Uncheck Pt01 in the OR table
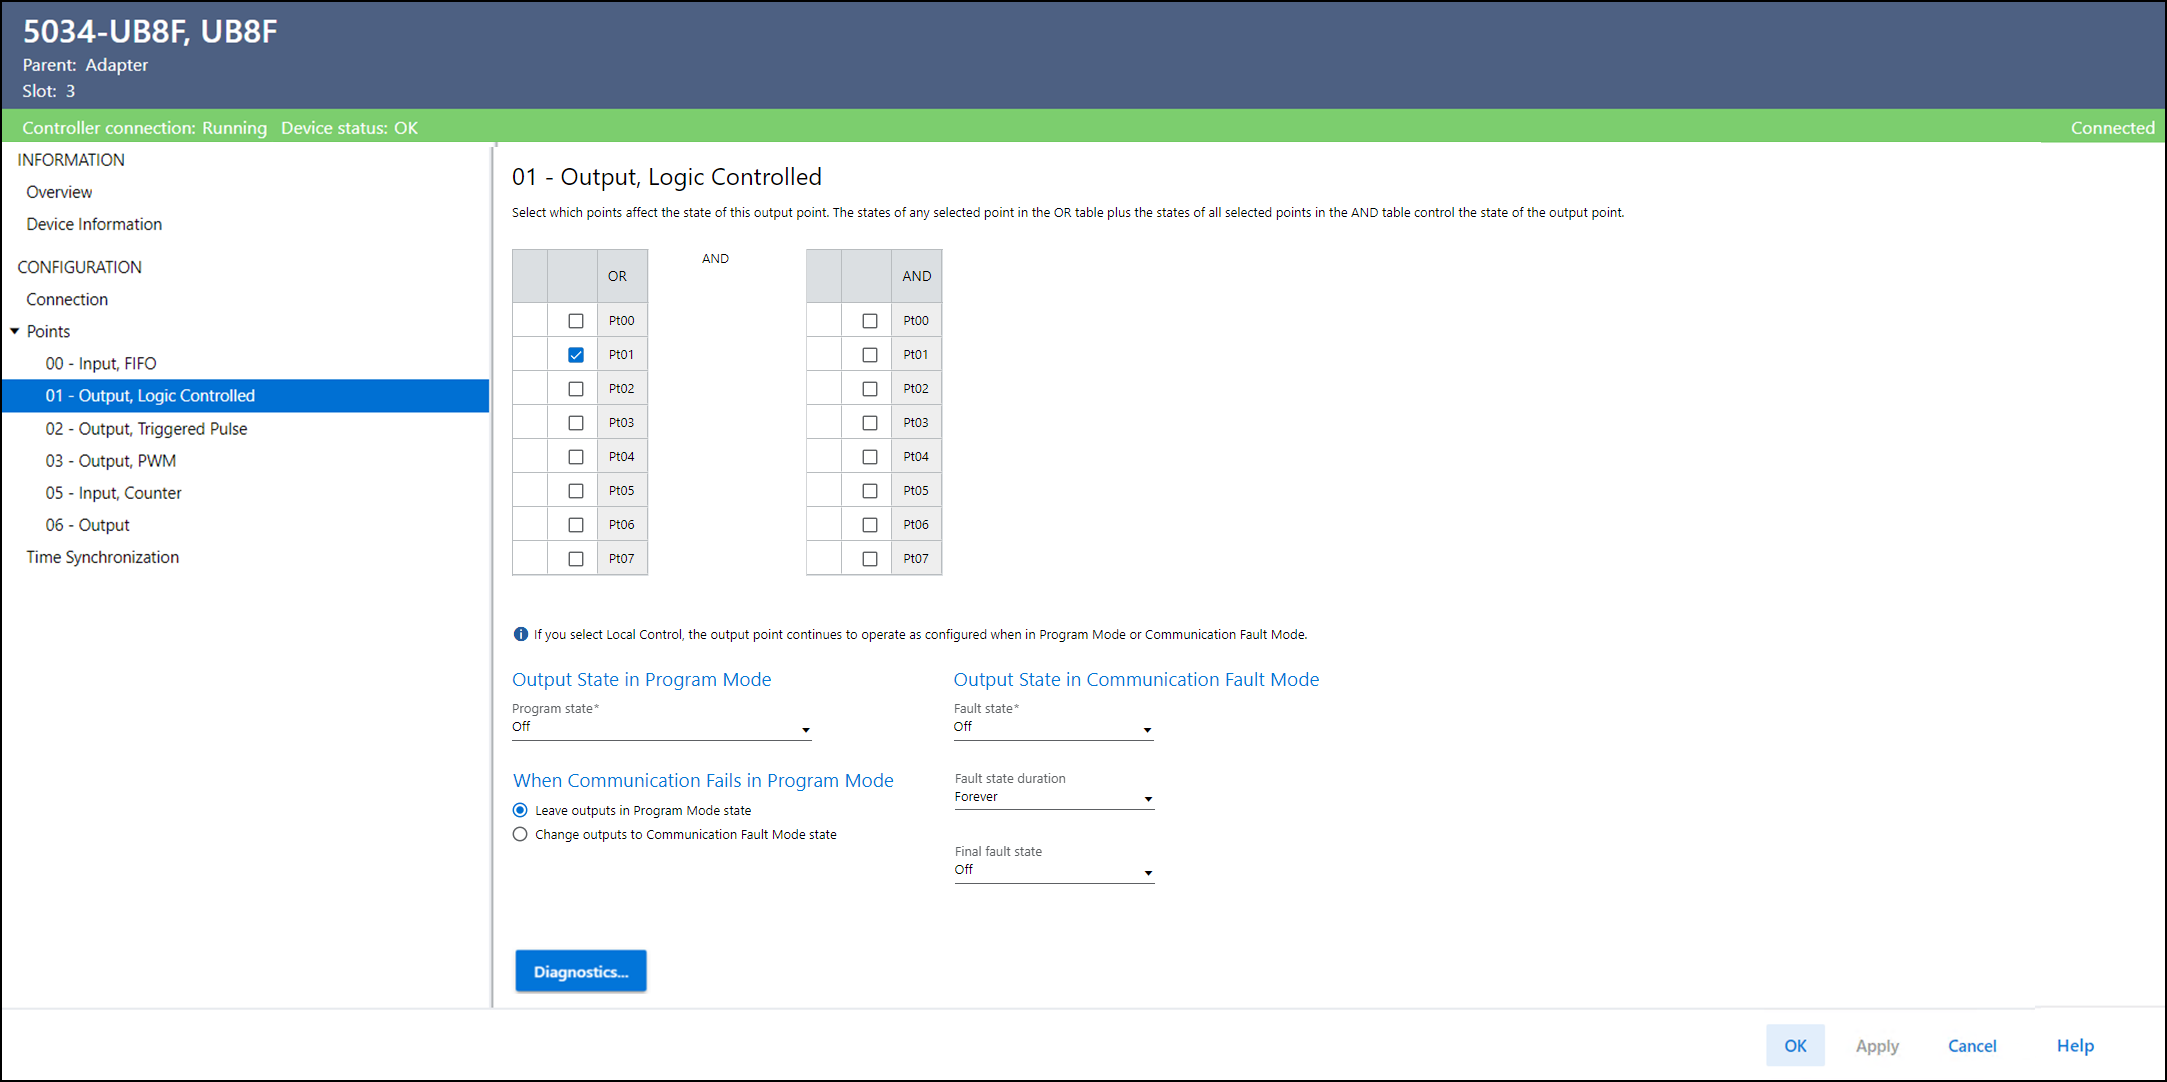The height and width of the screenshot is (1082, 2167). click(x=576, y=355)
